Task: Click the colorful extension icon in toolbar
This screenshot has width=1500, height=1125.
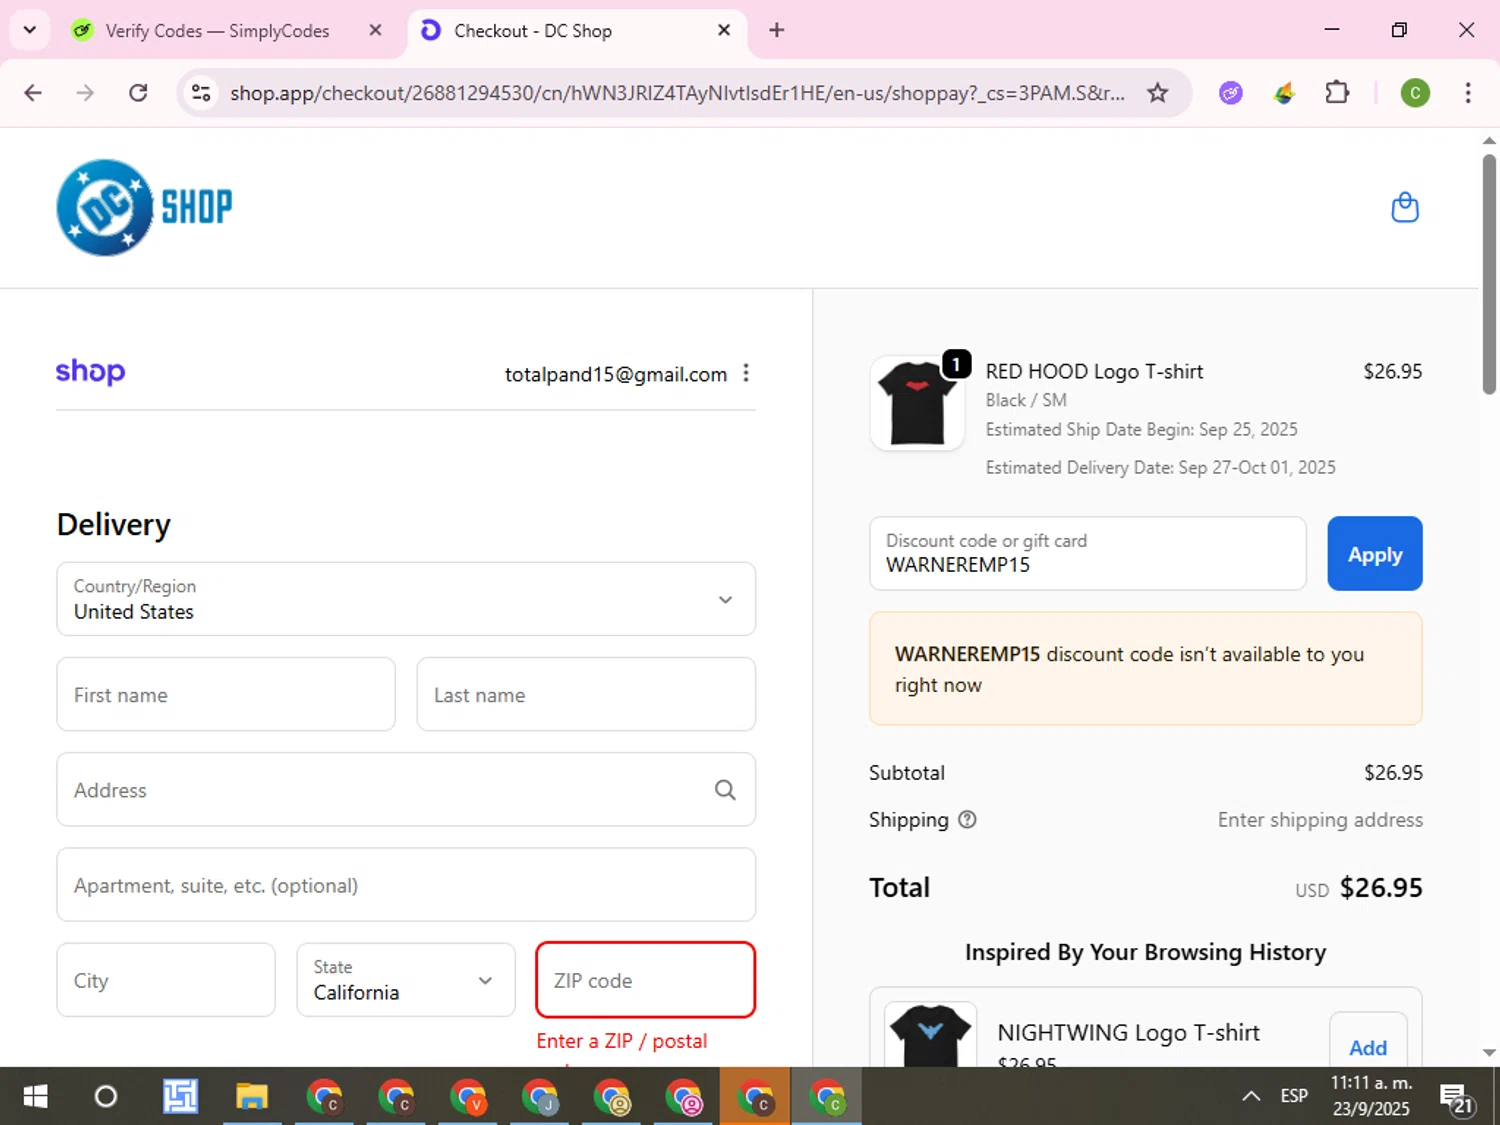Action: (1284, 93)
